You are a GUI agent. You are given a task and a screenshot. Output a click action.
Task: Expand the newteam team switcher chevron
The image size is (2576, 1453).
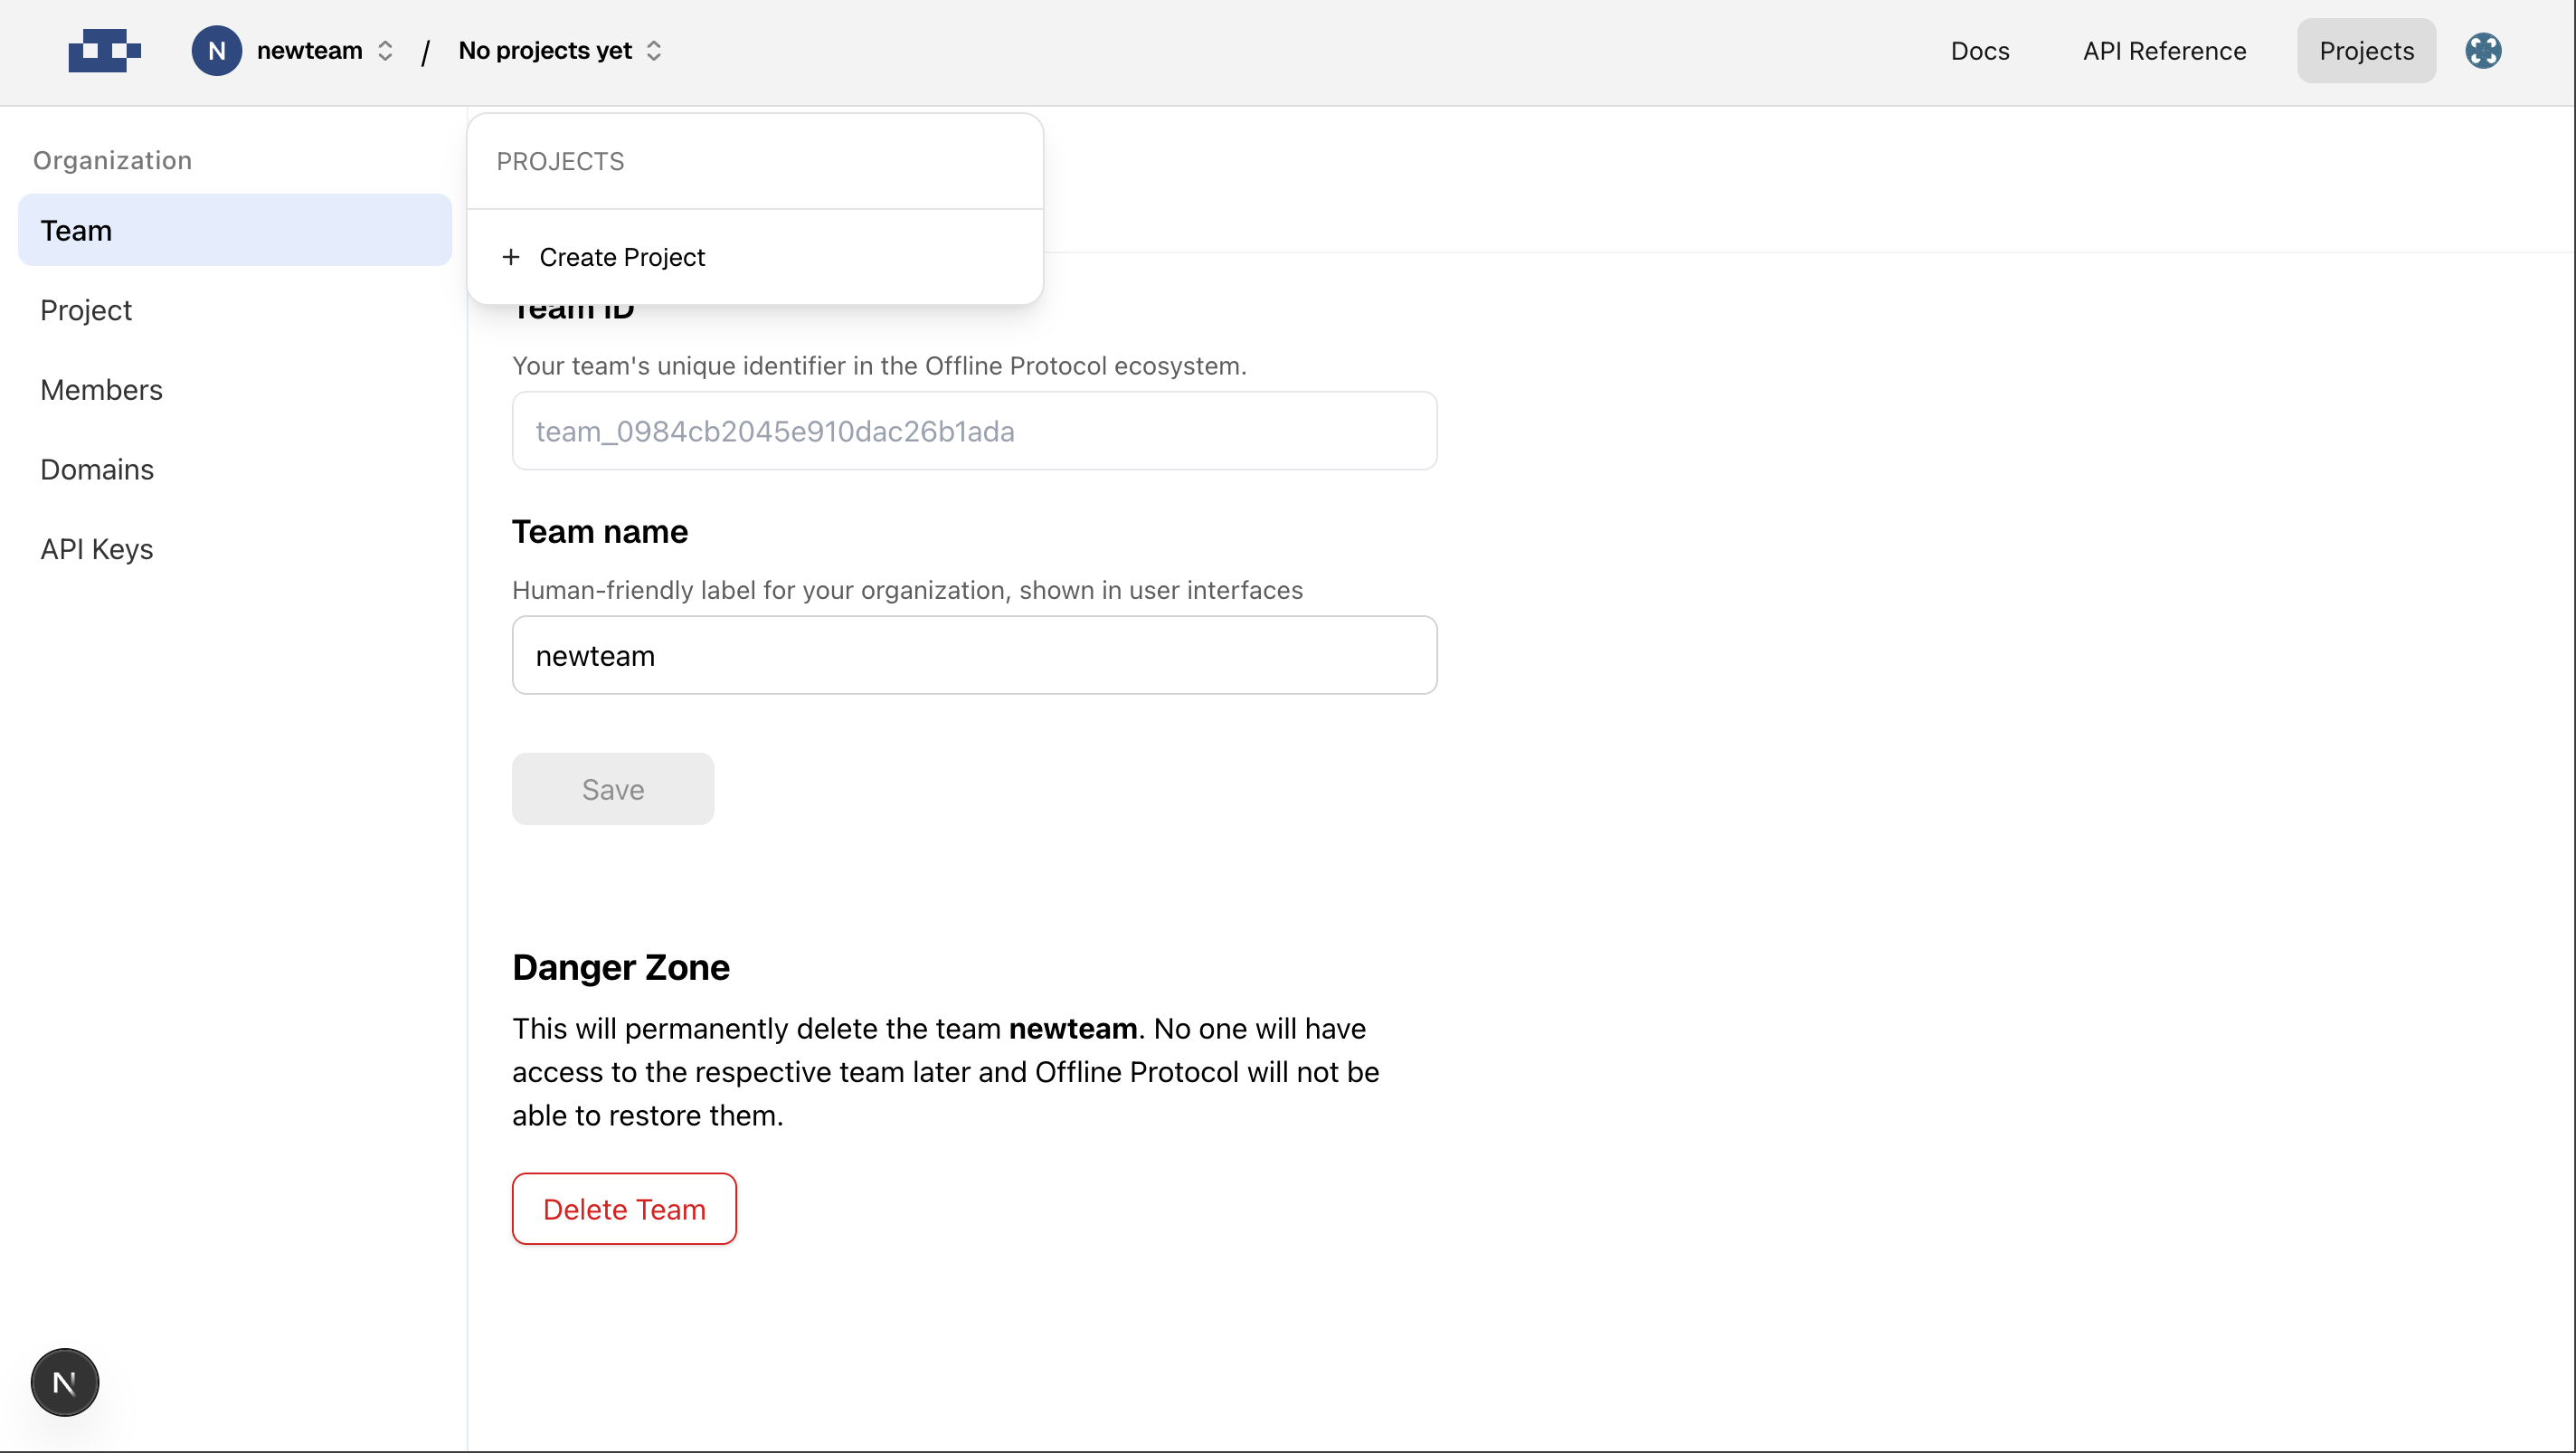point(385,50)
